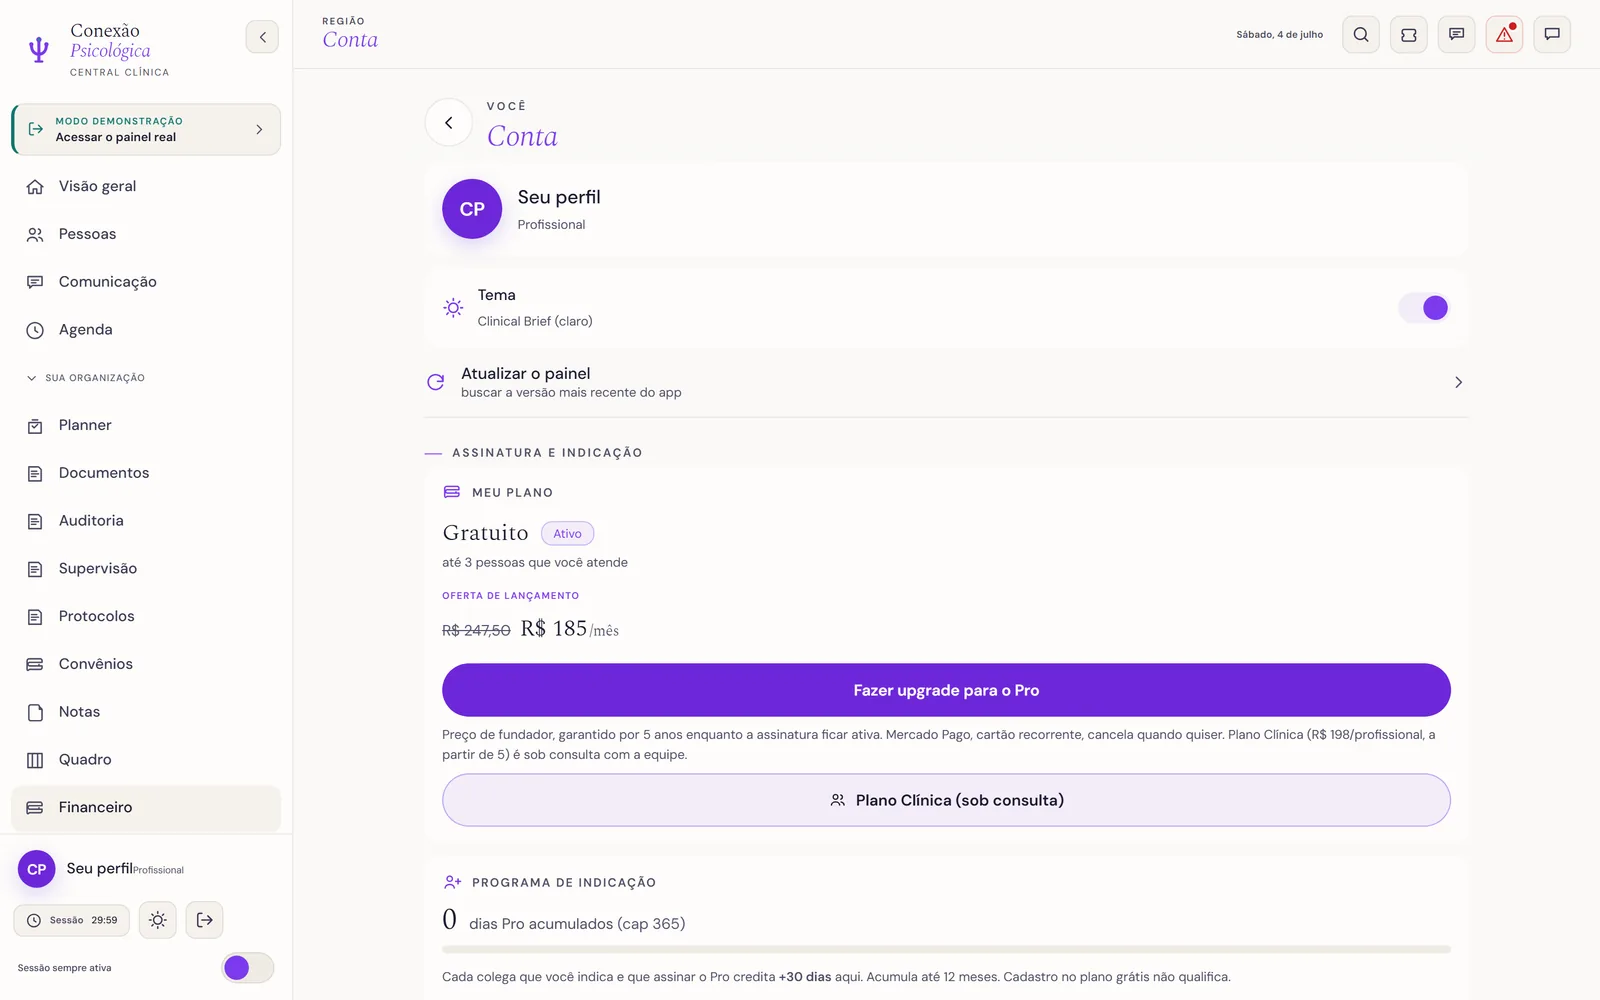Click Plano Clínica (sob consulta) button

point(946,800)
